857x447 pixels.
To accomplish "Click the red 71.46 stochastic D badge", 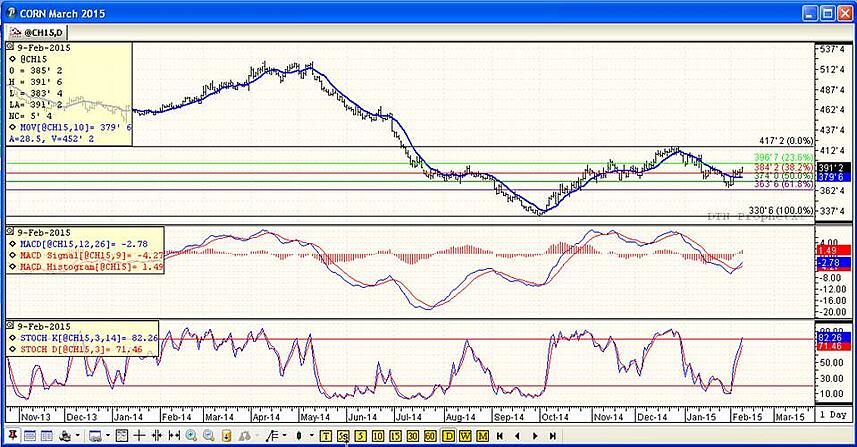I will tap(833, 346).
